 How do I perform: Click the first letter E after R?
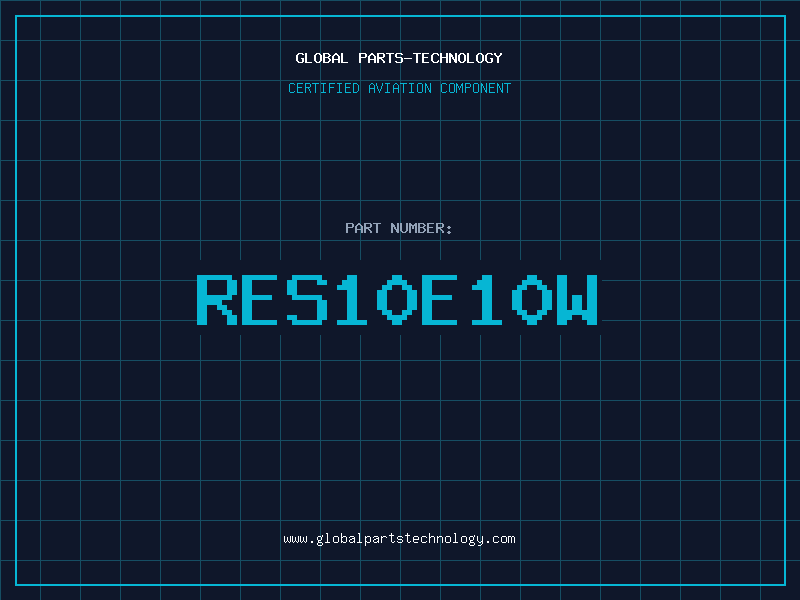262,299
